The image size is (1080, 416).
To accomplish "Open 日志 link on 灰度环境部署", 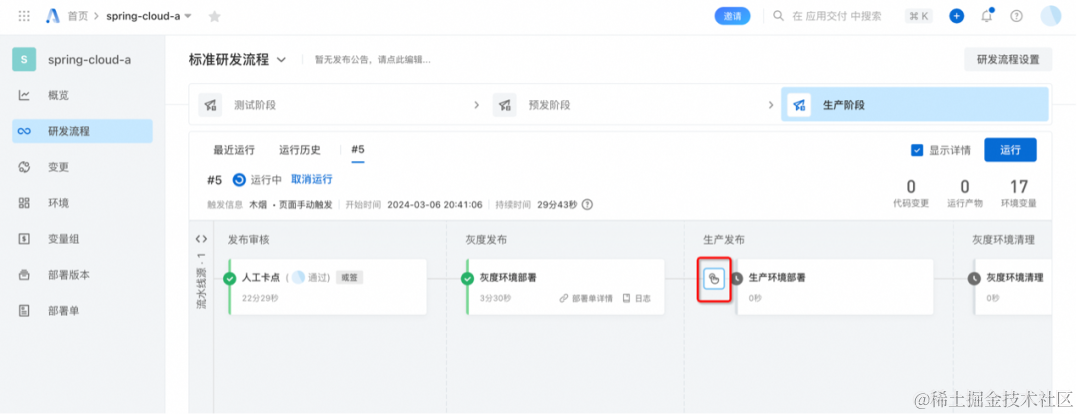I will [x=637, y=298].
